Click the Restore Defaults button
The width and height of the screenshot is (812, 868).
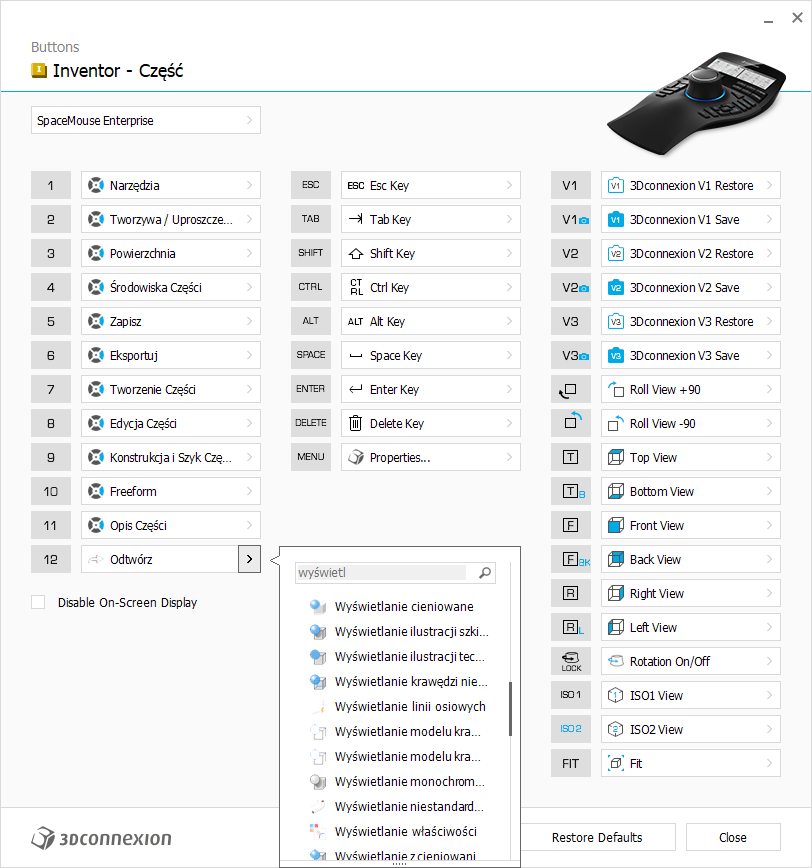coord(598,837)
